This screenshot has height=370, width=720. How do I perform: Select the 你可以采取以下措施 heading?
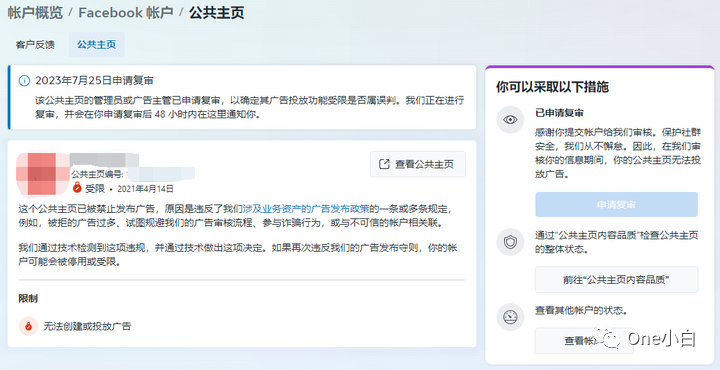click(552, 87)
